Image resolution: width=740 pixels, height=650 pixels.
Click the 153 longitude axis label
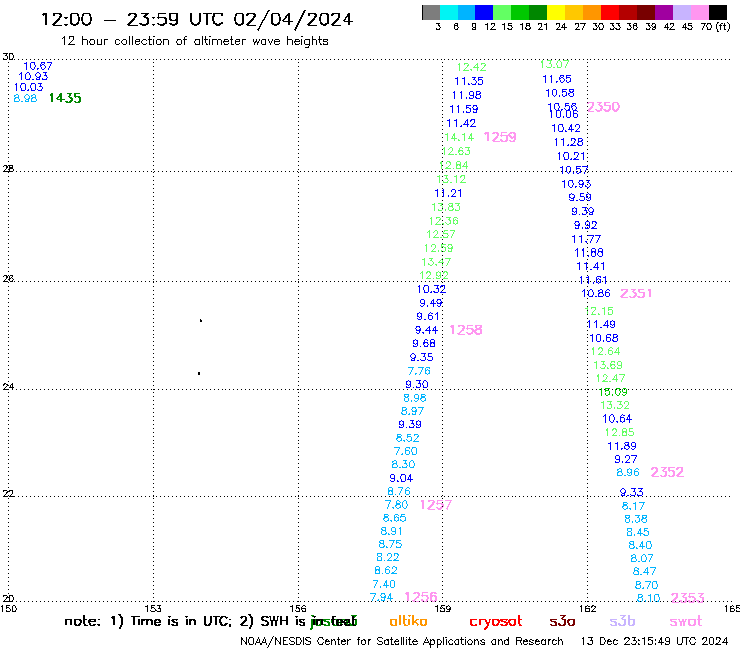pos(153,608)
